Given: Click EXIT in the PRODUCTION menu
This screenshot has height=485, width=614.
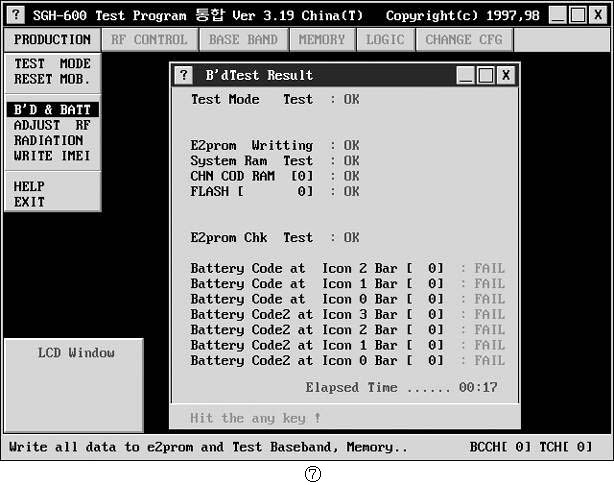Looking at the screenshot, I should click(30, 201).
